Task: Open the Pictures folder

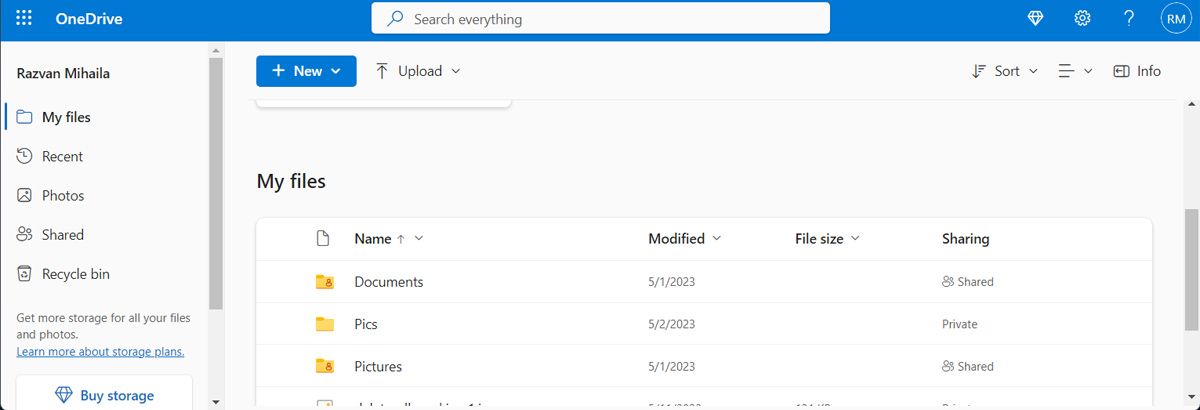Action: (x=378, y=366)
